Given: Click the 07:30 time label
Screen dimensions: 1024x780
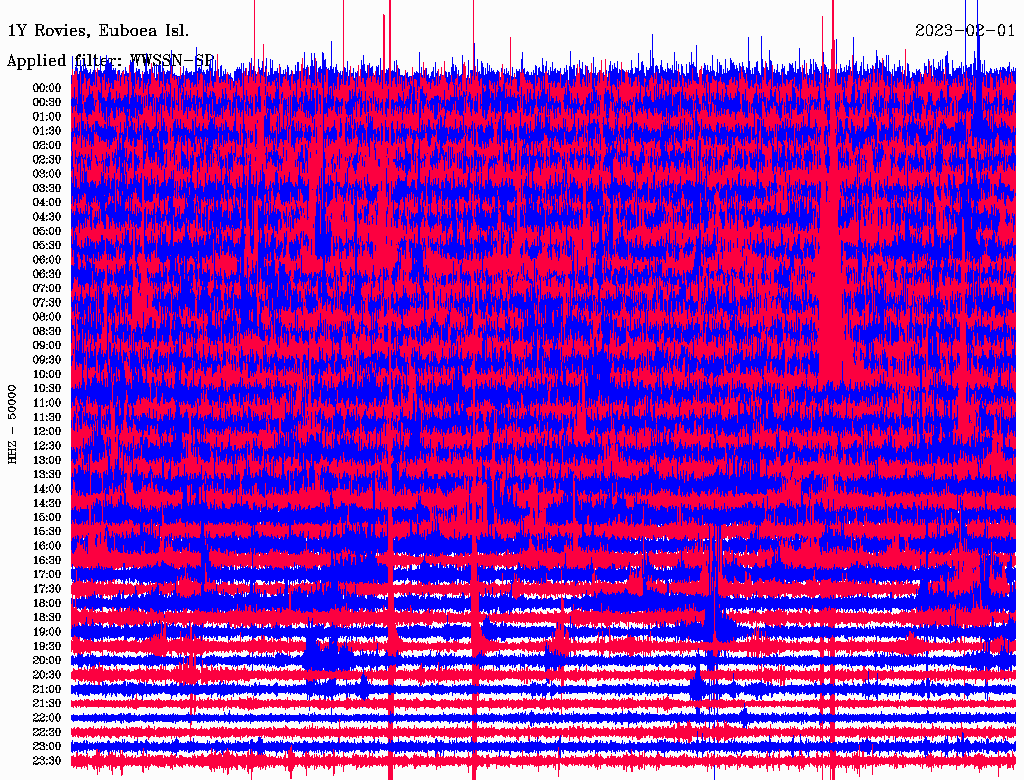Looking at the screenshot, I should click(x=47, y=303).
